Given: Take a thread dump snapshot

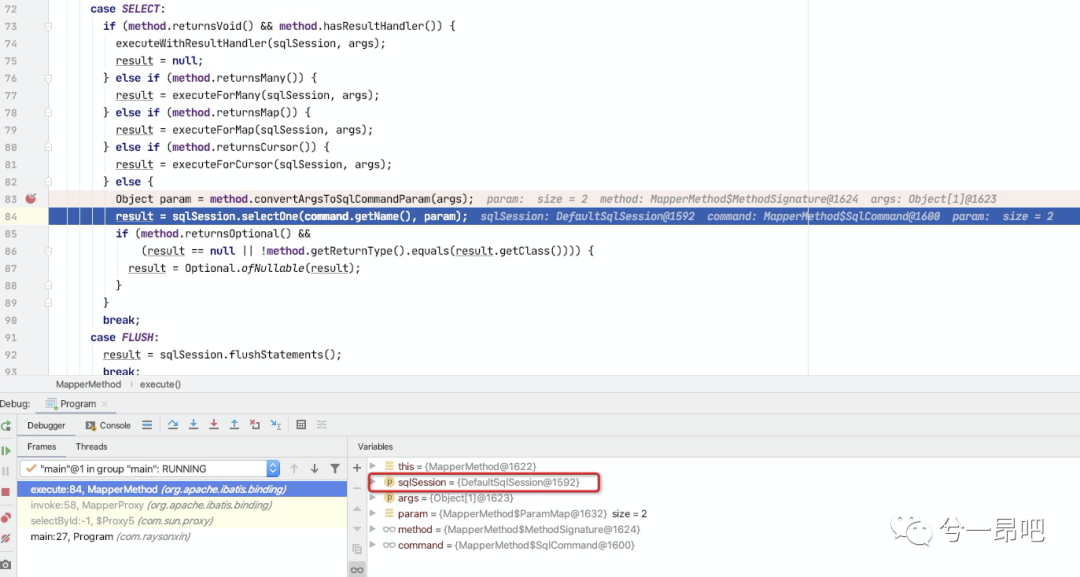Looking at the screenshot, I should pos(6,565).
